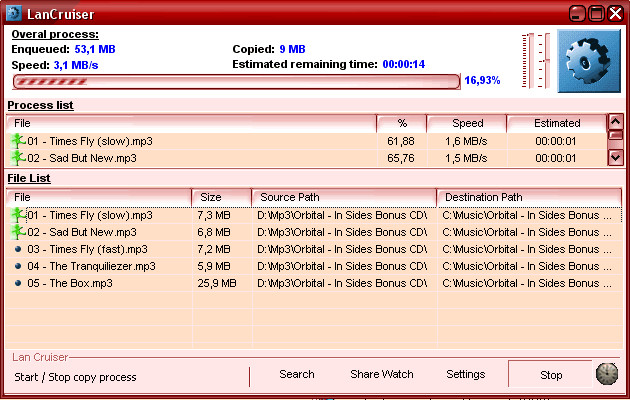The width and height of the screenshot is (630, 400).
Task: Stop the copy process
Action: click(550, 375)
